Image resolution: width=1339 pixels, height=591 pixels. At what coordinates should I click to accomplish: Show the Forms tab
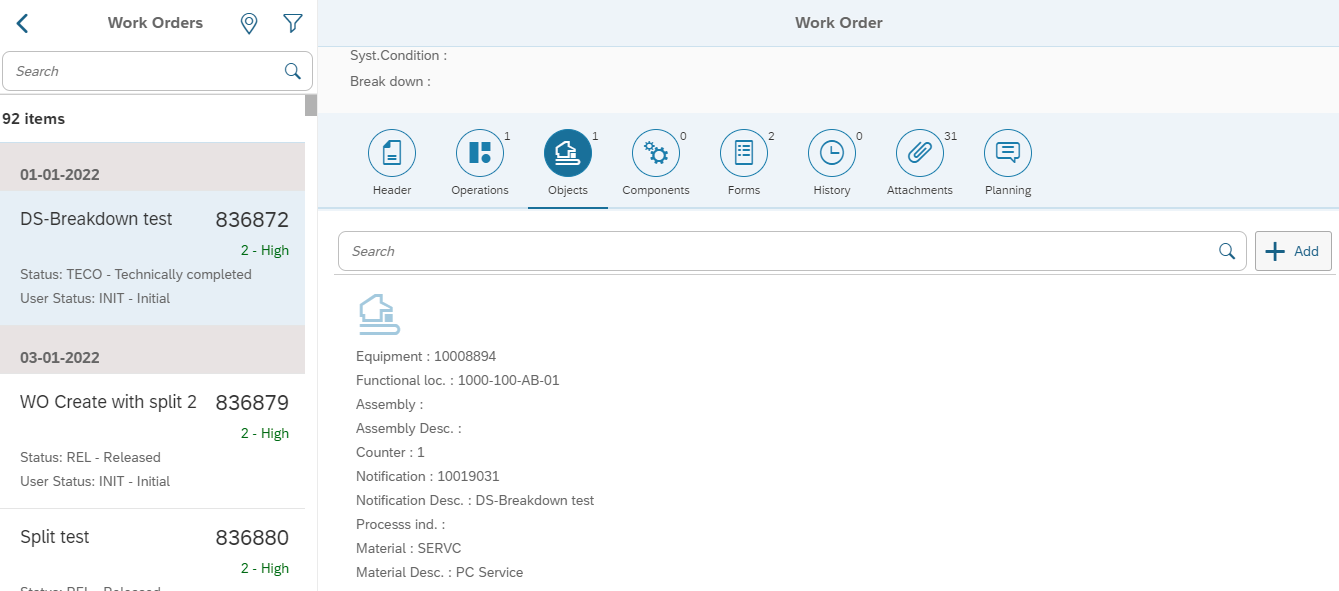click(744, 153)
